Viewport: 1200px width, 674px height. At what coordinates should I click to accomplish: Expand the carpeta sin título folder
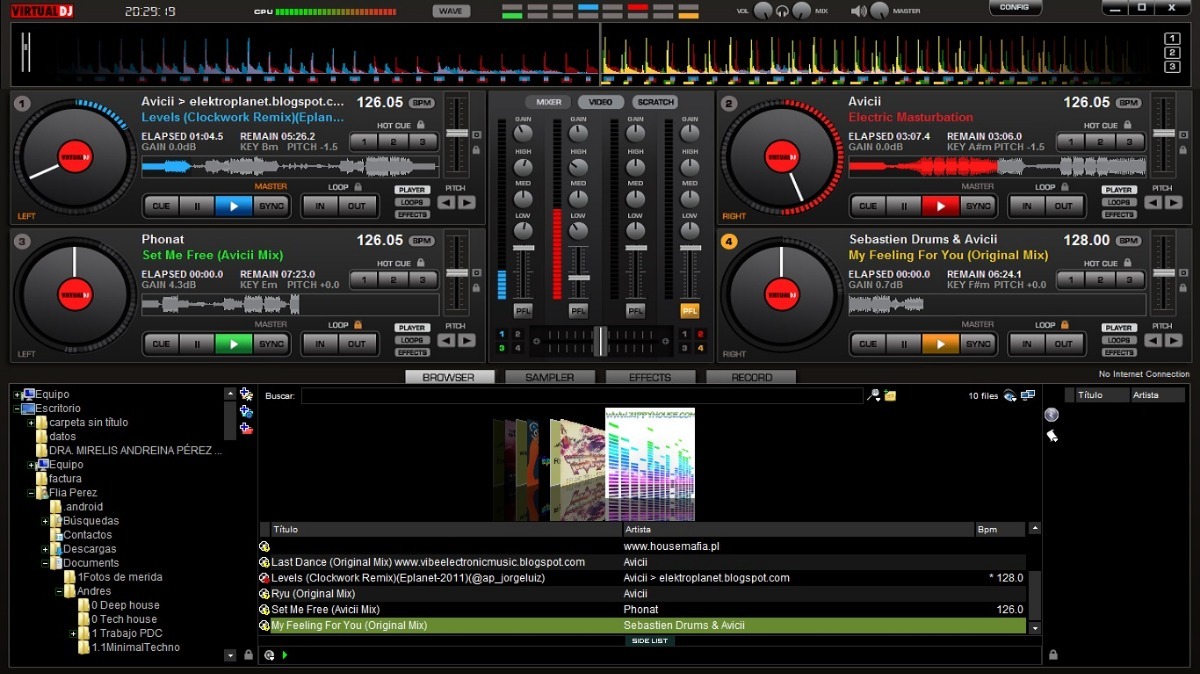tap(31, 423)
